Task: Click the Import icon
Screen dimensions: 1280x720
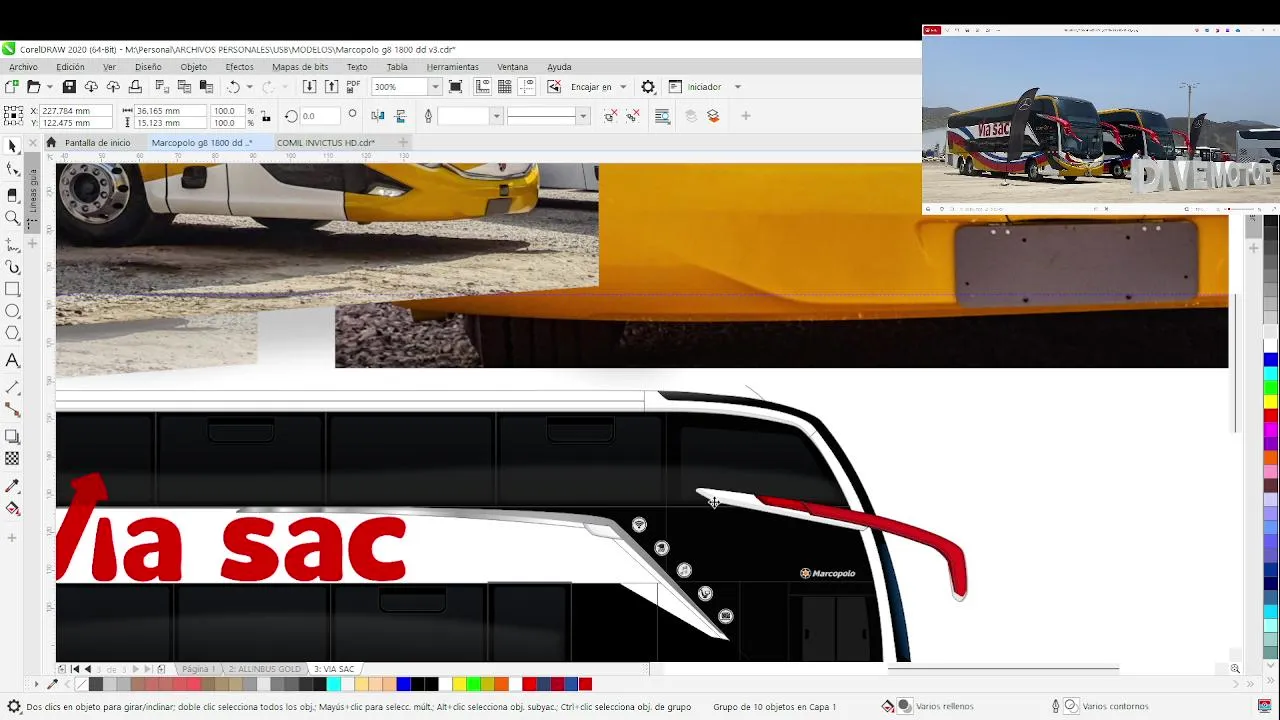Action: [309, 87]
